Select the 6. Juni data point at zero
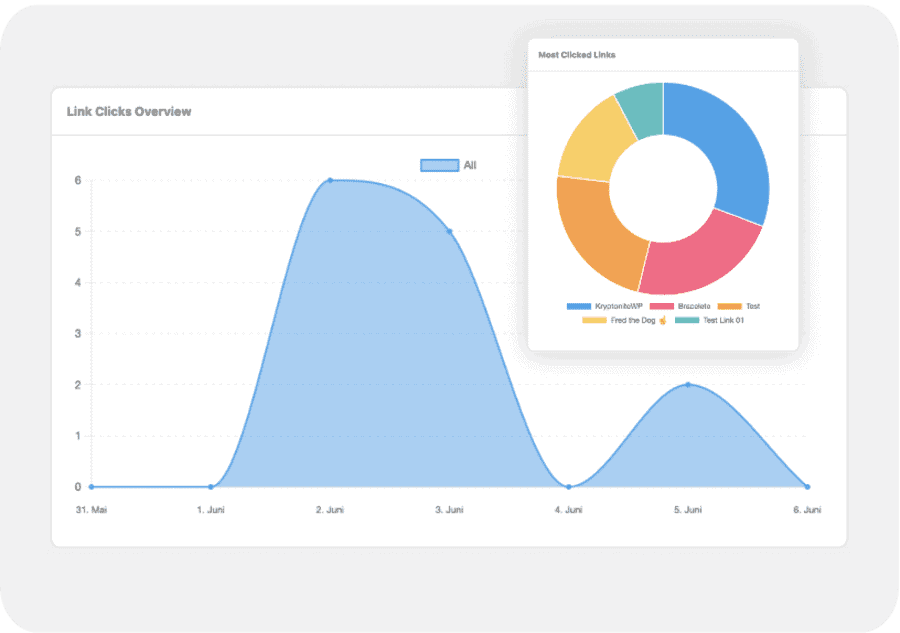This screenshot has width=900, height=633. (x=808, y=487)
